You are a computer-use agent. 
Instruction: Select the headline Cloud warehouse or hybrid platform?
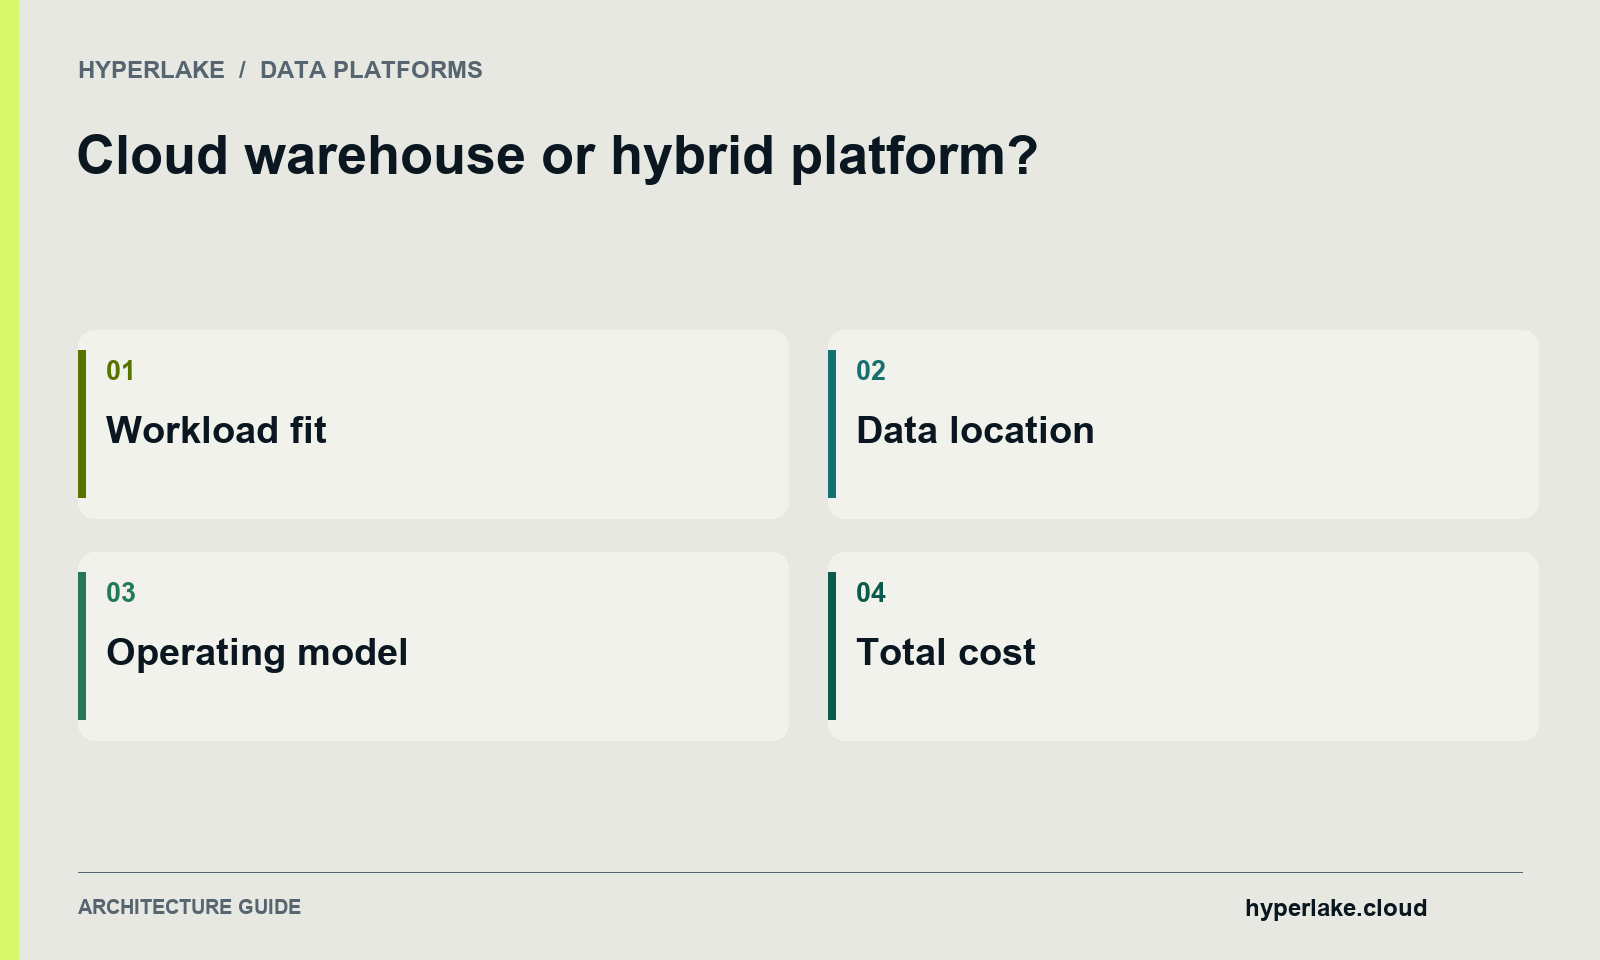tap(558, 156)
